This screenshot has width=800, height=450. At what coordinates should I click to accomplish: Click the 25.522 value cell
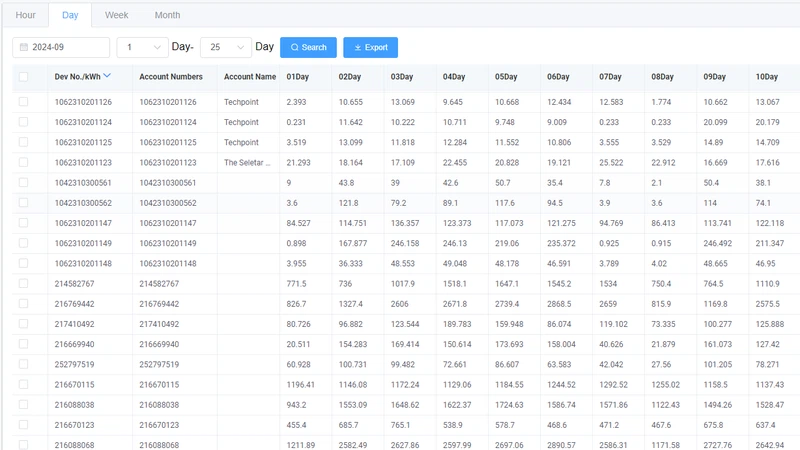click(611, 162)
